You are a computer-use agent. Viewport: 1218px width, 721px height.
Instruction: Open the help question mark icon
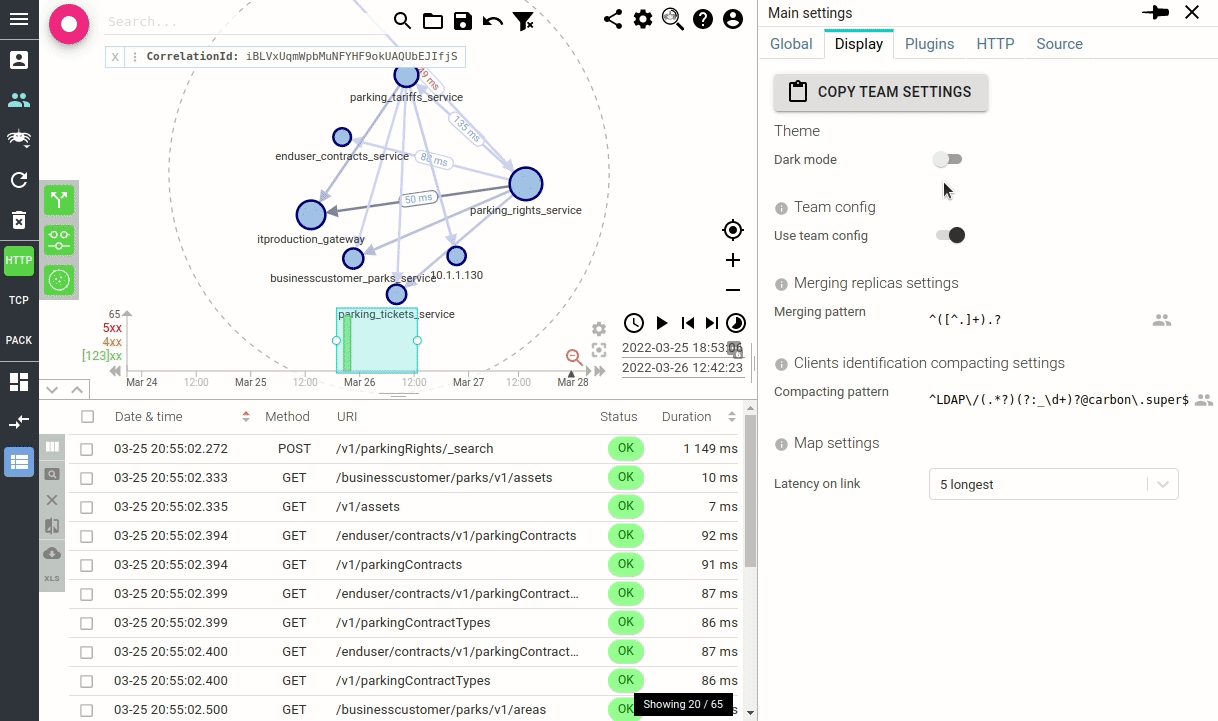703,20
